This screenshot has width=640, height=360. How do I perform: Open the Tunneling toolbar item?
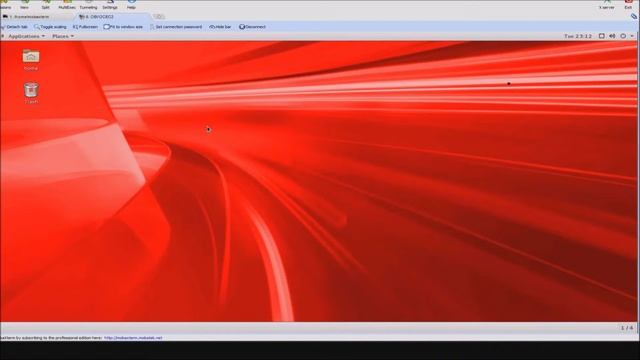coord(88,4)
